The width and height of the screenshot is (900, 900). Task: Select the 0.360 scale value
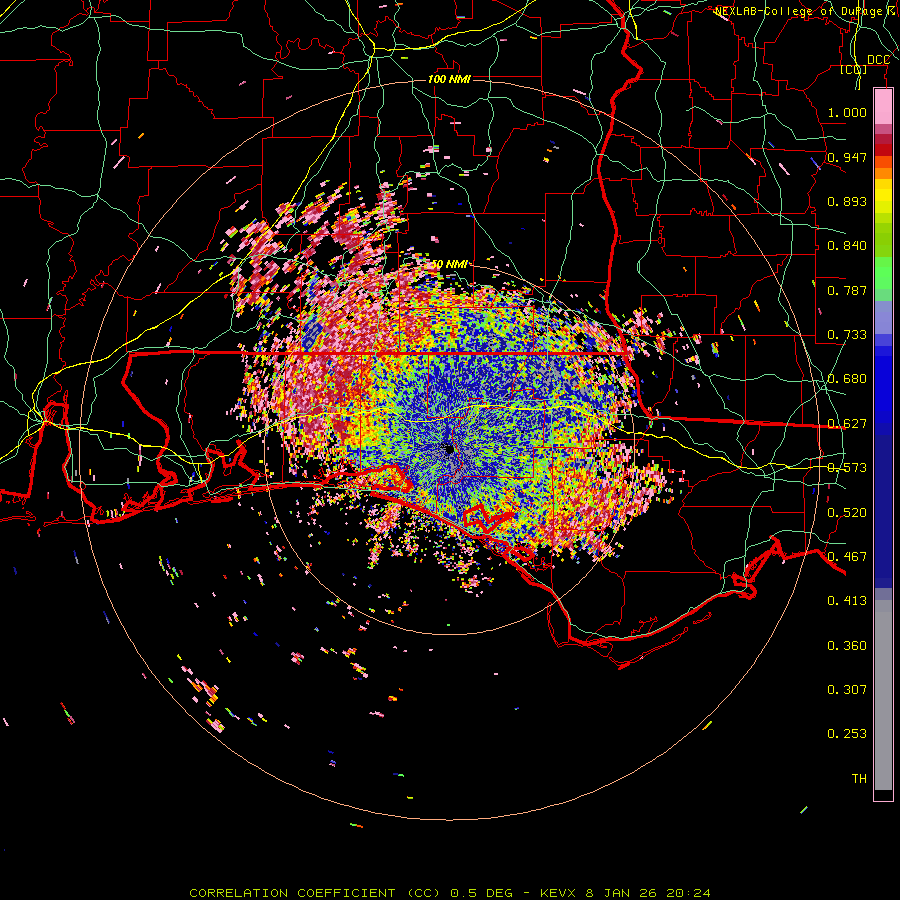pos(847,646)
